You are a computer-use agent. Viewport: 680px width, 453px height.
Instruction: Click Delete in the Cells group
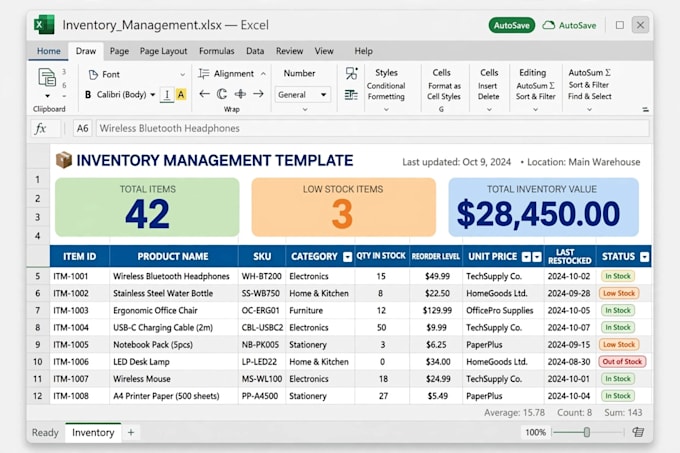(x=489, y=97)
